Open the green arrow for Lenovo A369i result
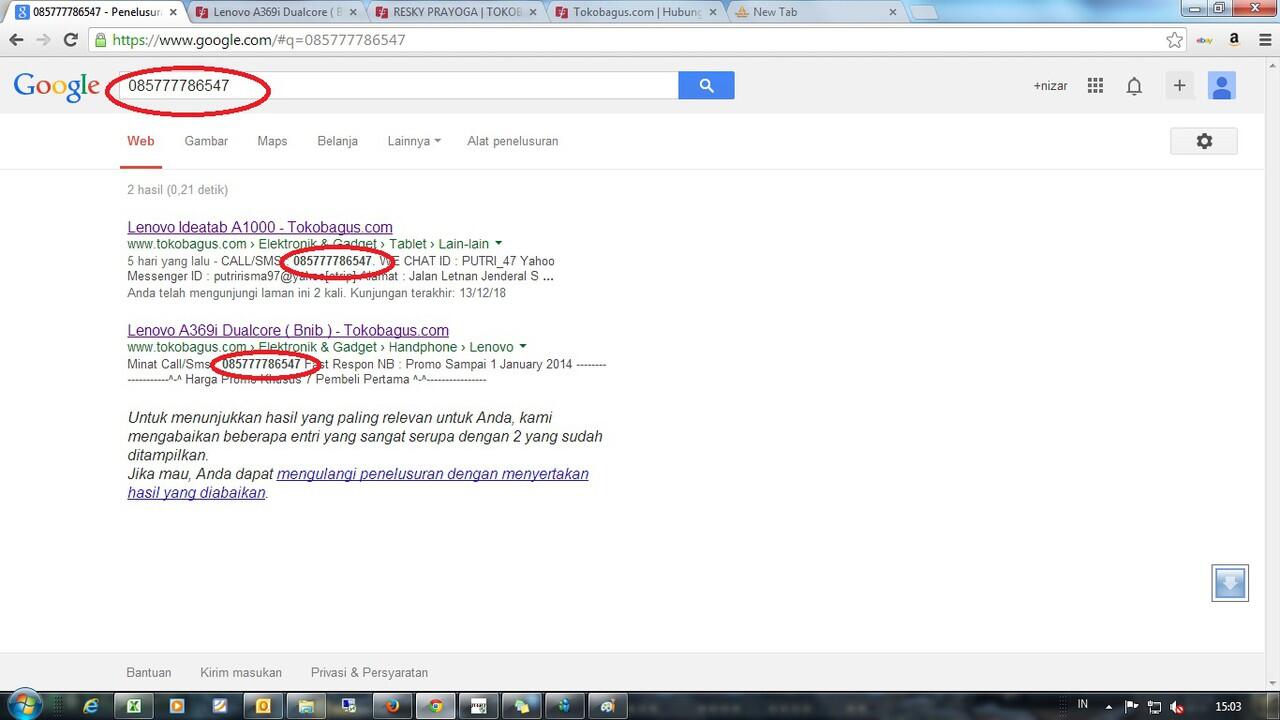The image size is (1280, 720). pos(522,347)
